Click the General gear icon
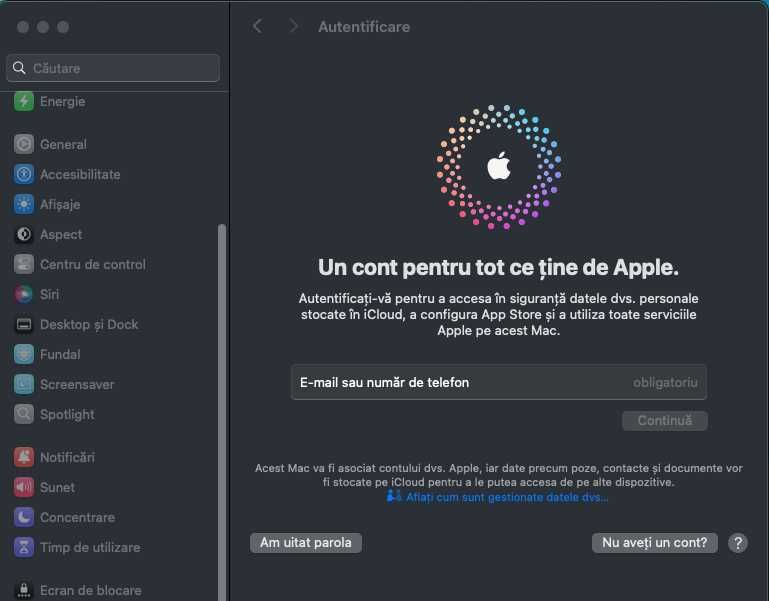 [x=24, y=144]
